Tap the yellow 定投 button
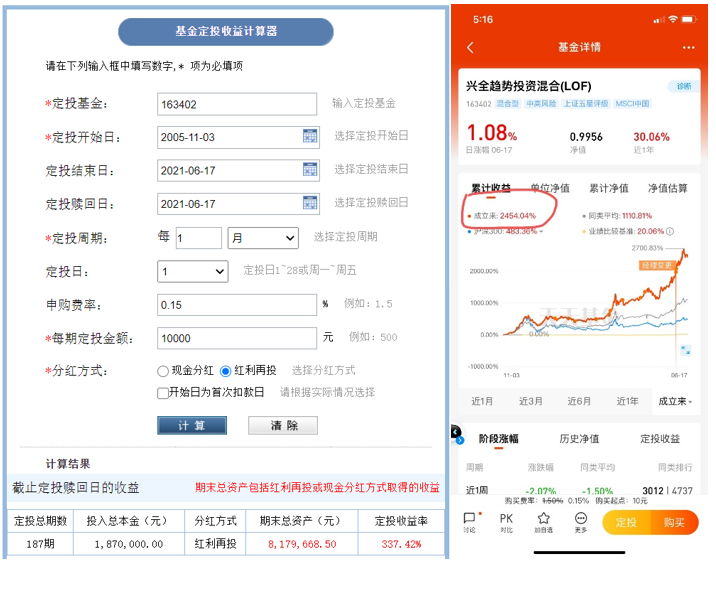Image resolution: width=716 pixels, height=590 pixels. tap(626, 522)
